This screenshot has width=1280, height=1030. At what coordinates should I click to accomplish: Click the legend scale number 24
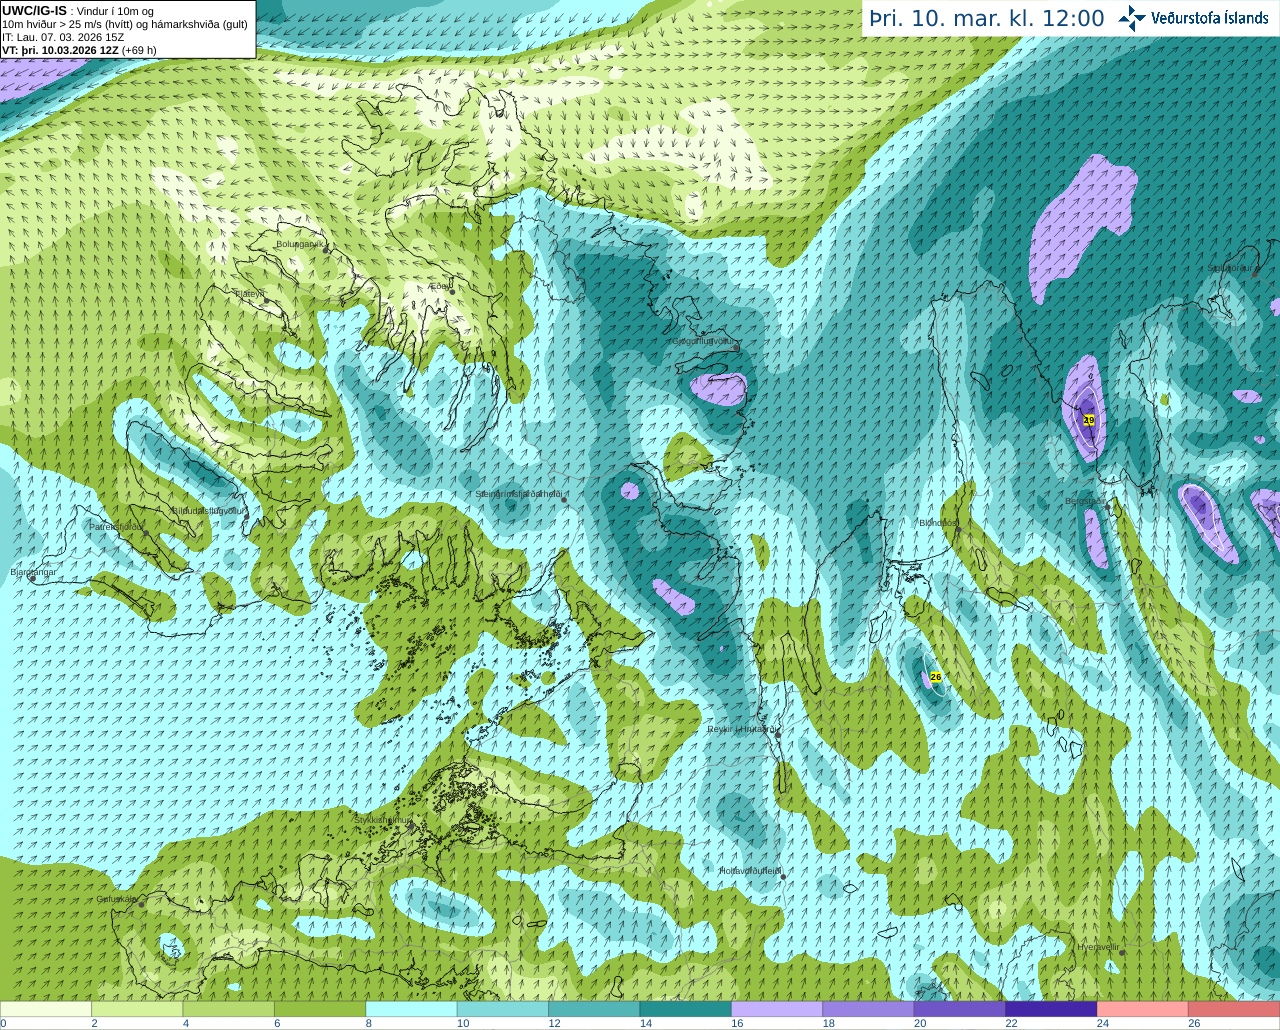click(1102, 1023)
